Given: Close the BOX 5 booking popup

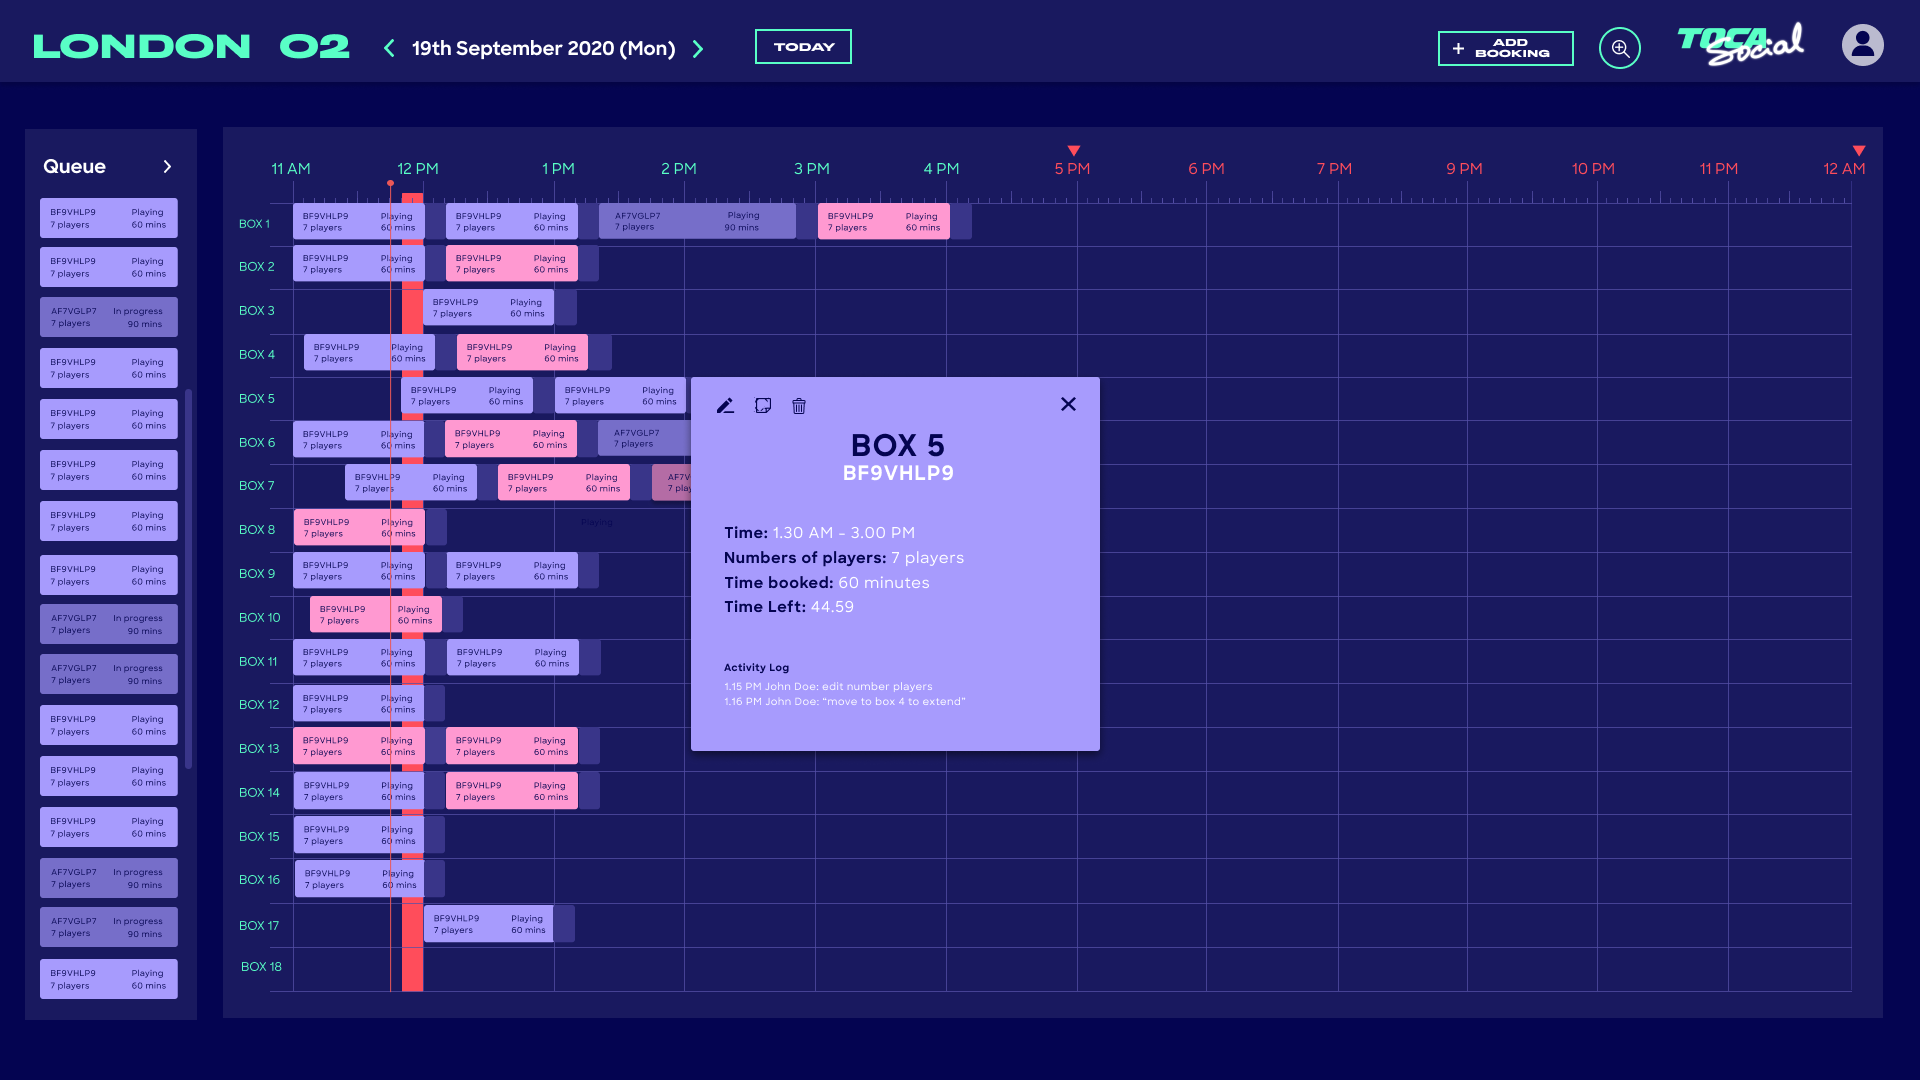Looking at the screenshot, I should [x=1068, y=404].
